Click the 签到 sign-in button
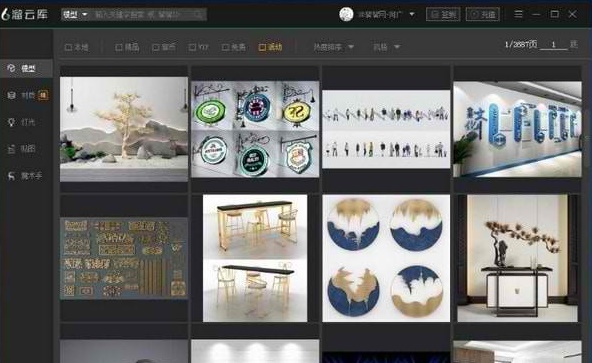 coord(443,14)
